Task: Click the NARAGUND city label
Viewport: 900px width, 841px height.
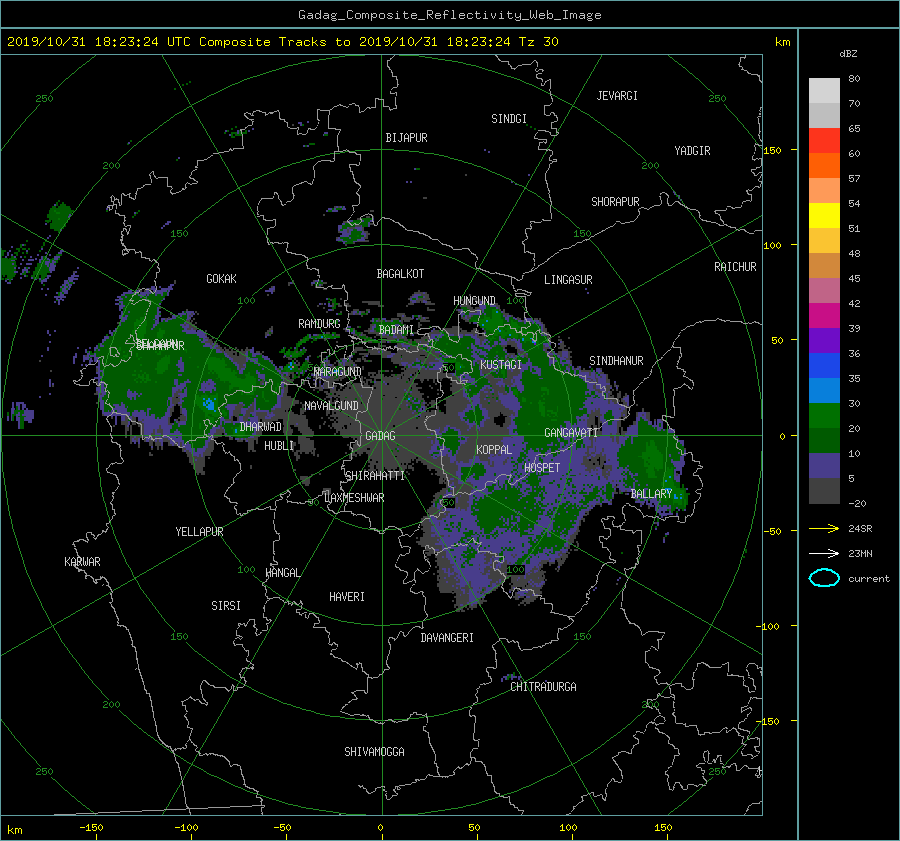Action: coord(338,372)
